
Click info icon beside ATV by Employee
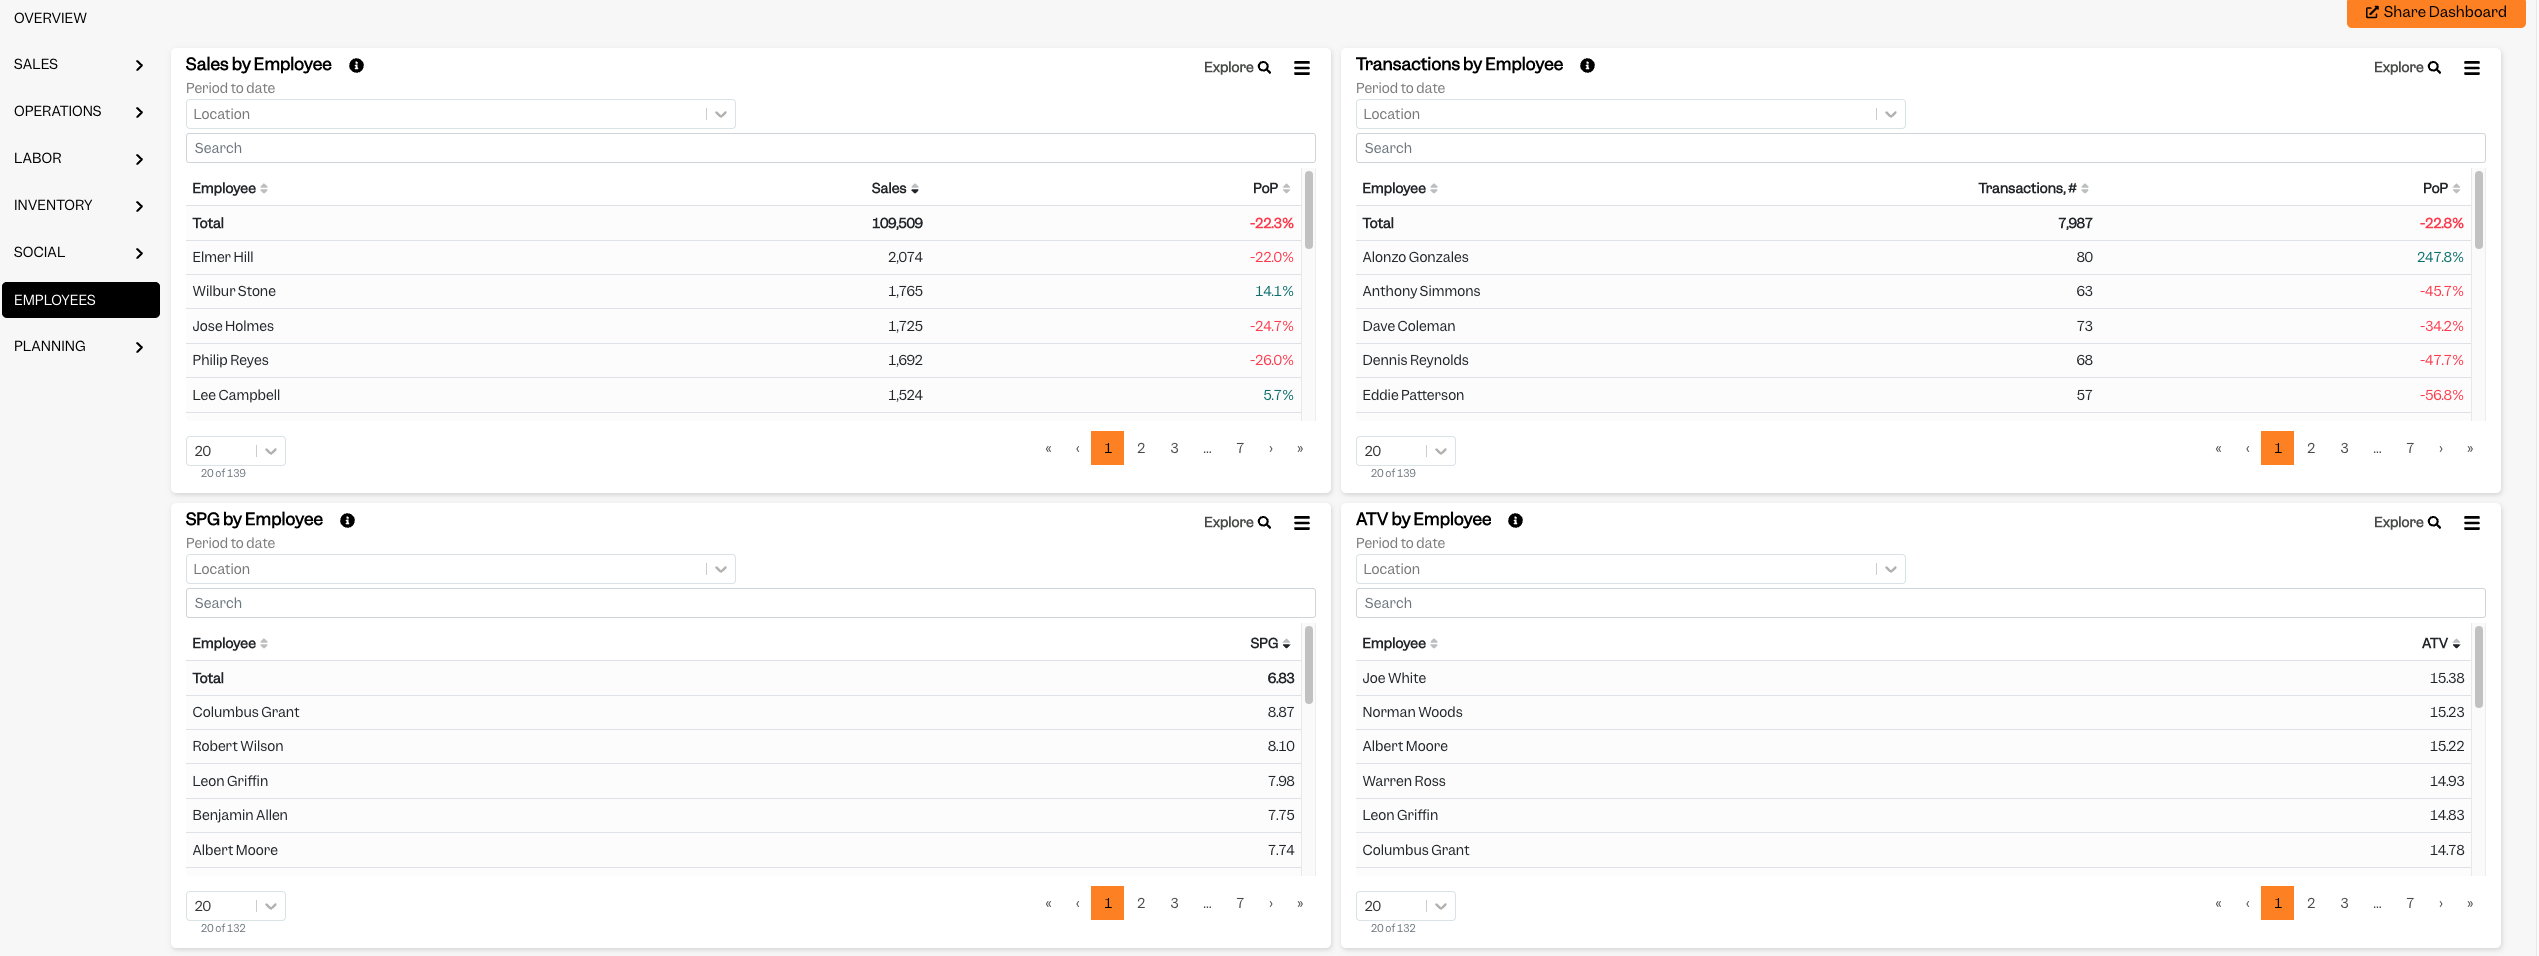[1515, 520]
